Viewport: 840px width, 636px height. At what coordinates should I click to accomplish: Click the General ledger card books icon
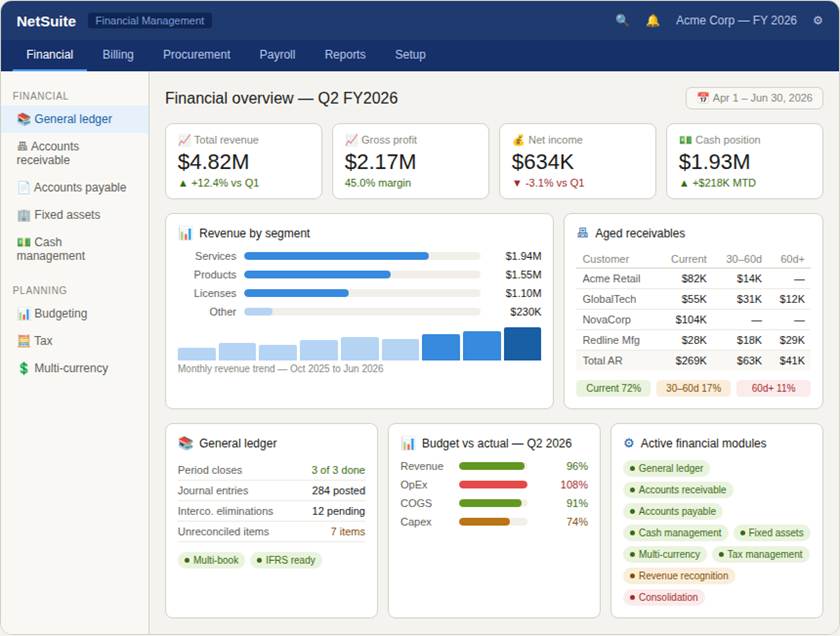(x=185, y=443)
